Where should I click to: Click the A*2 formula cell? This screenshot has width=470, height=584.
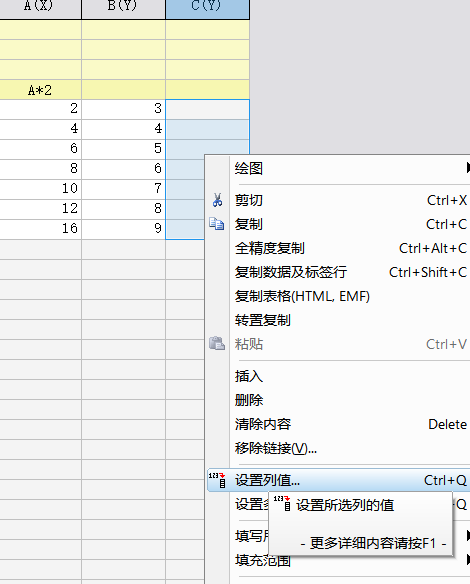pos(40,90)
